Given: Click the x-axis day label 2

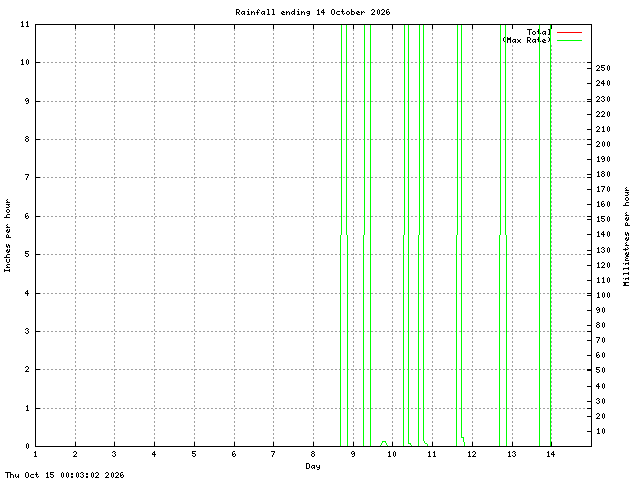Looking at the screenshot, I should pos(75,454).
